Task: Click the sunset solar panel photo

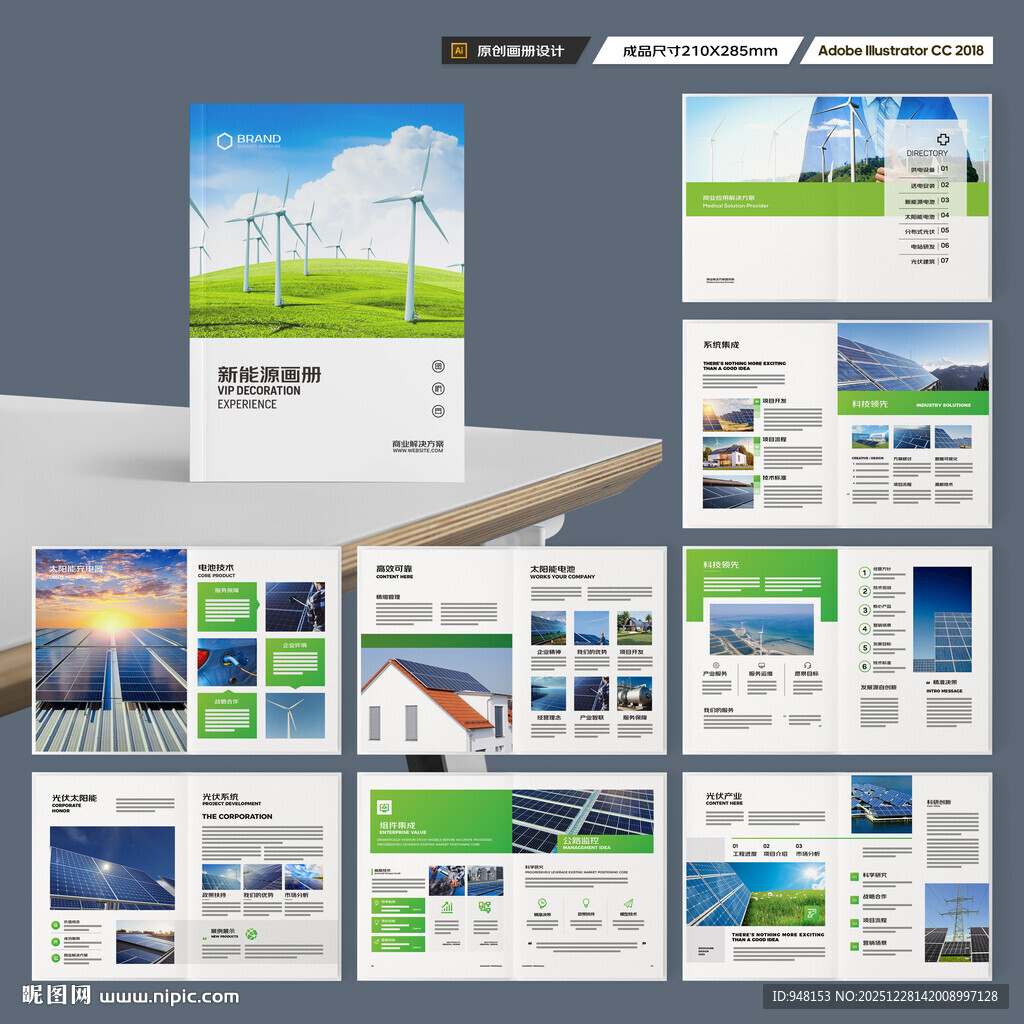Action: (x=111, y=650)
